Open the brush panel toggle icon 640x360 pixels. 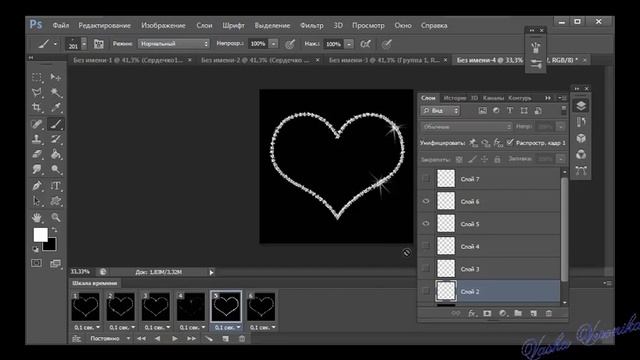(98, 44)
